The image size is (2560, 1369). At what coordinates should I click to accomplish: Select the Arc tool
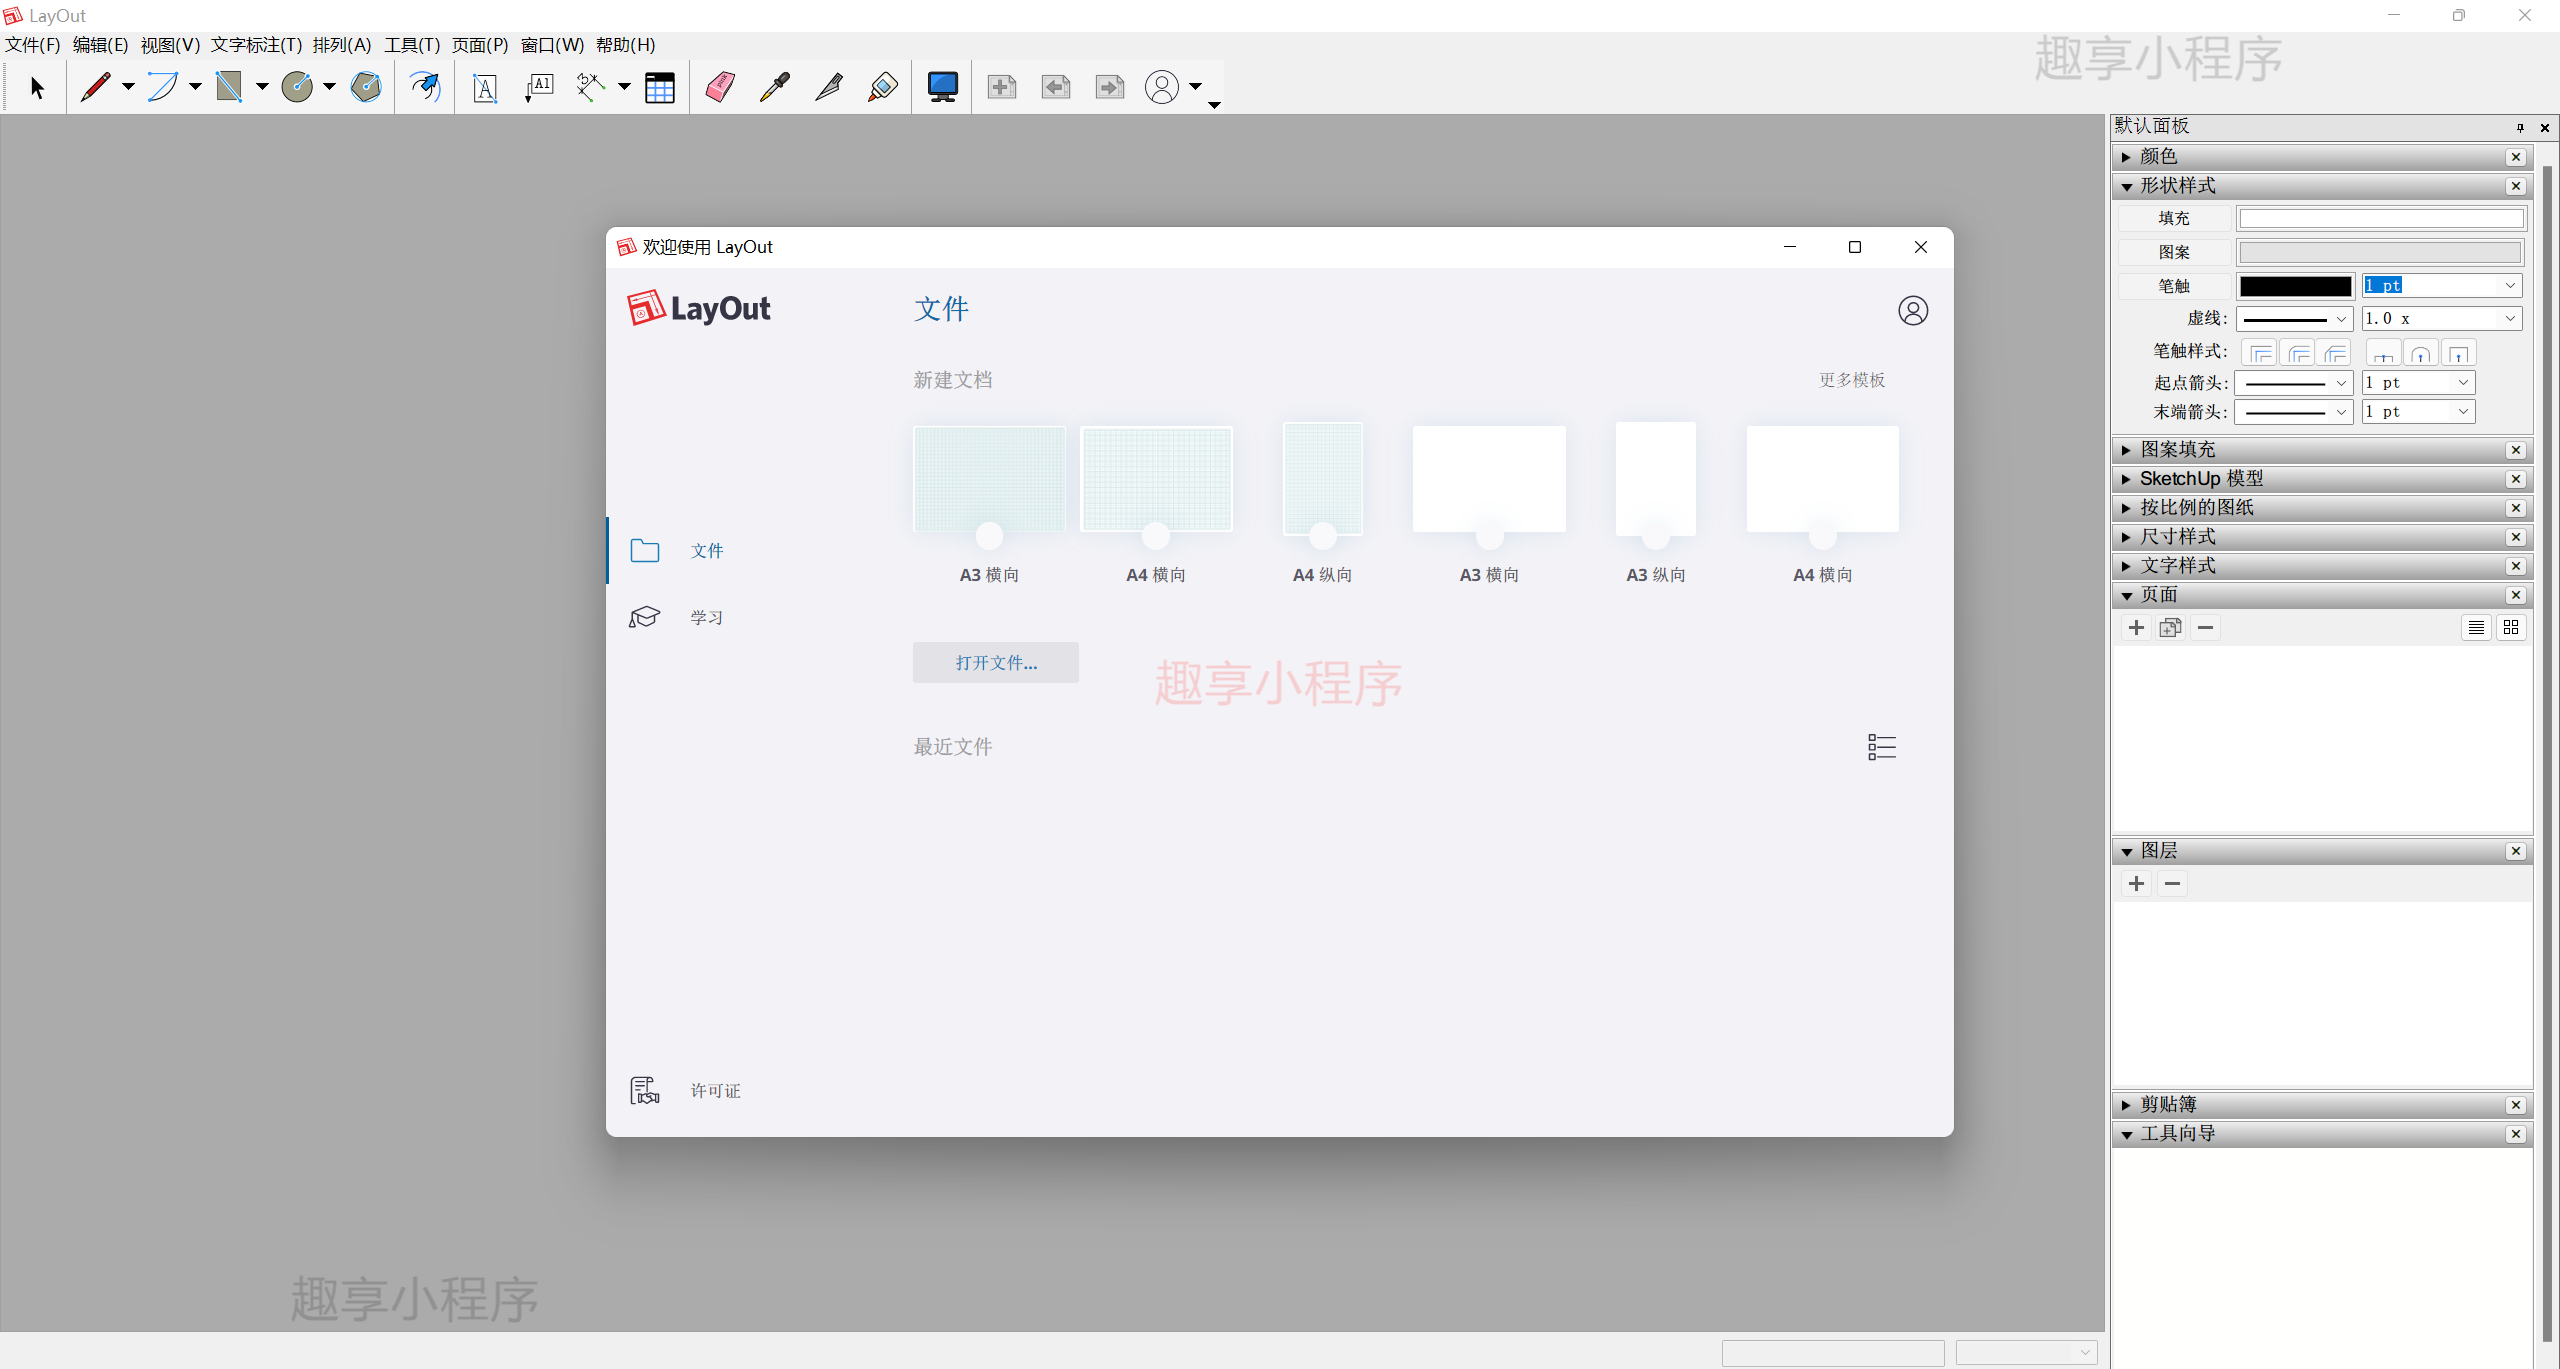coord(163,87)
